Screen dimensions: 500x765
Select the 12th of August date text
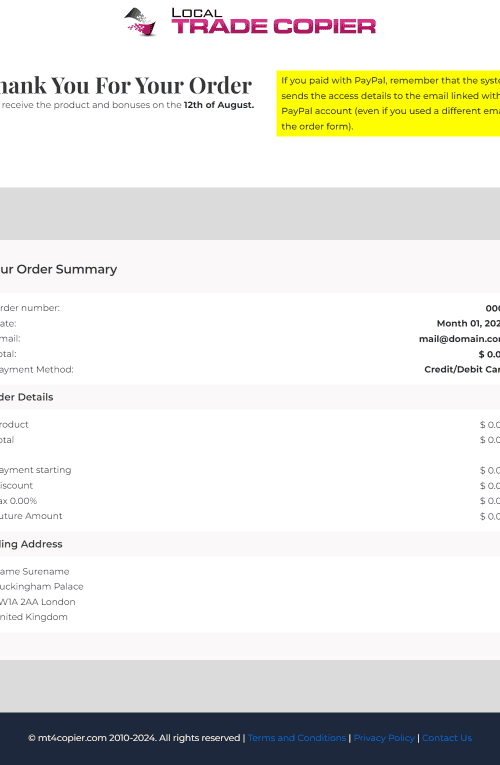click(x=219, y=105)
